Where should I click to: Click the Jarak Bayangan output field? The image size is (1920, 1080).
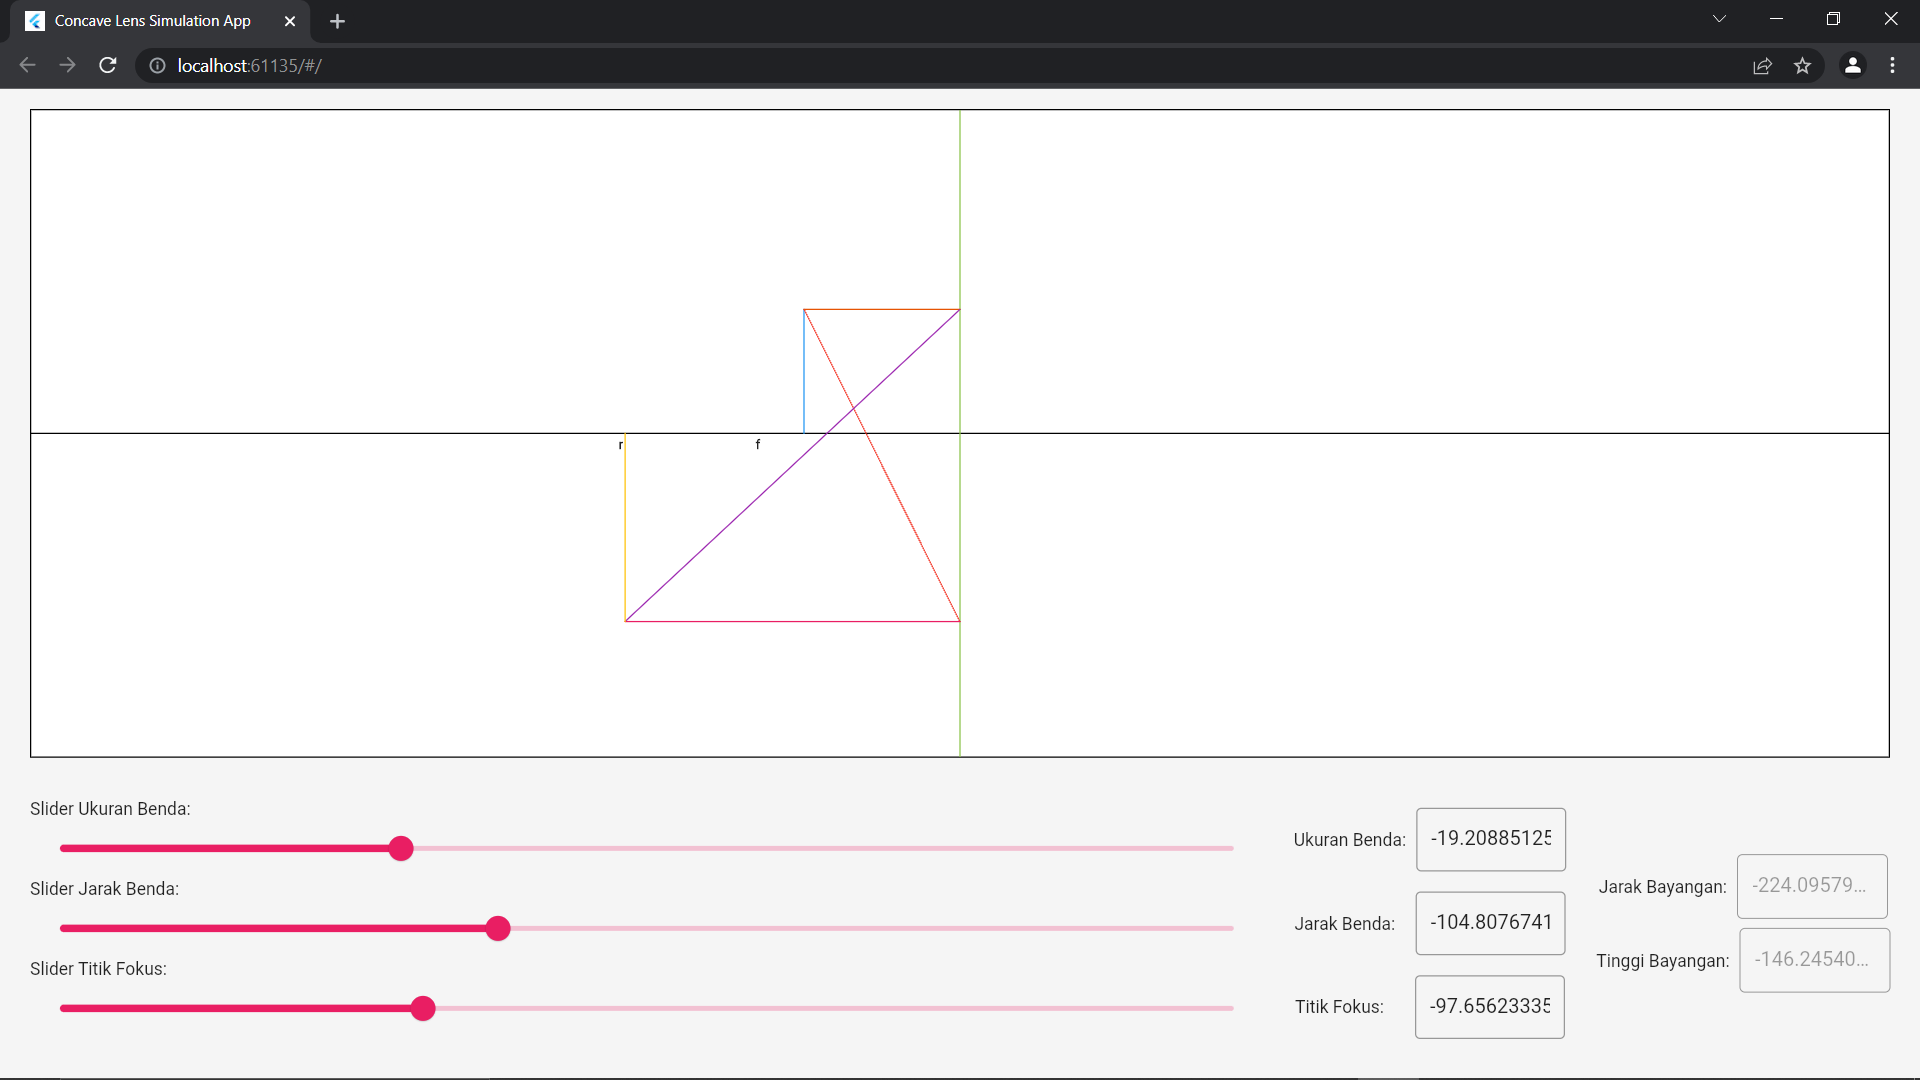tap(1811, 886)
